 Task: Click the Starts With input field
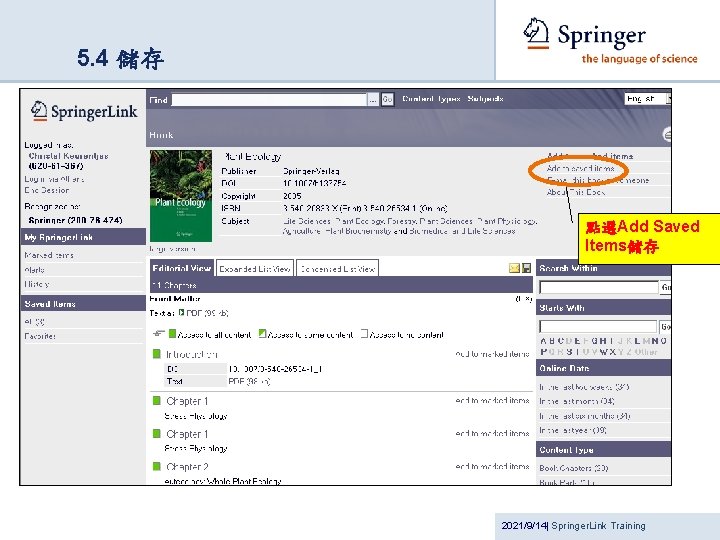[598, 326]
